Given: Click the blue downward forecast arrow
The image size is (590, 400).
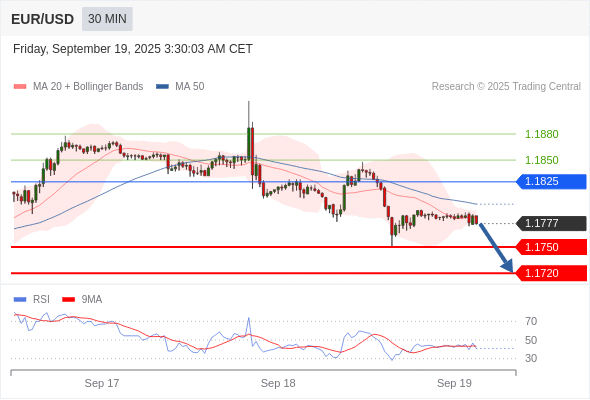Looking at the screenshot, I should [496, 248].
